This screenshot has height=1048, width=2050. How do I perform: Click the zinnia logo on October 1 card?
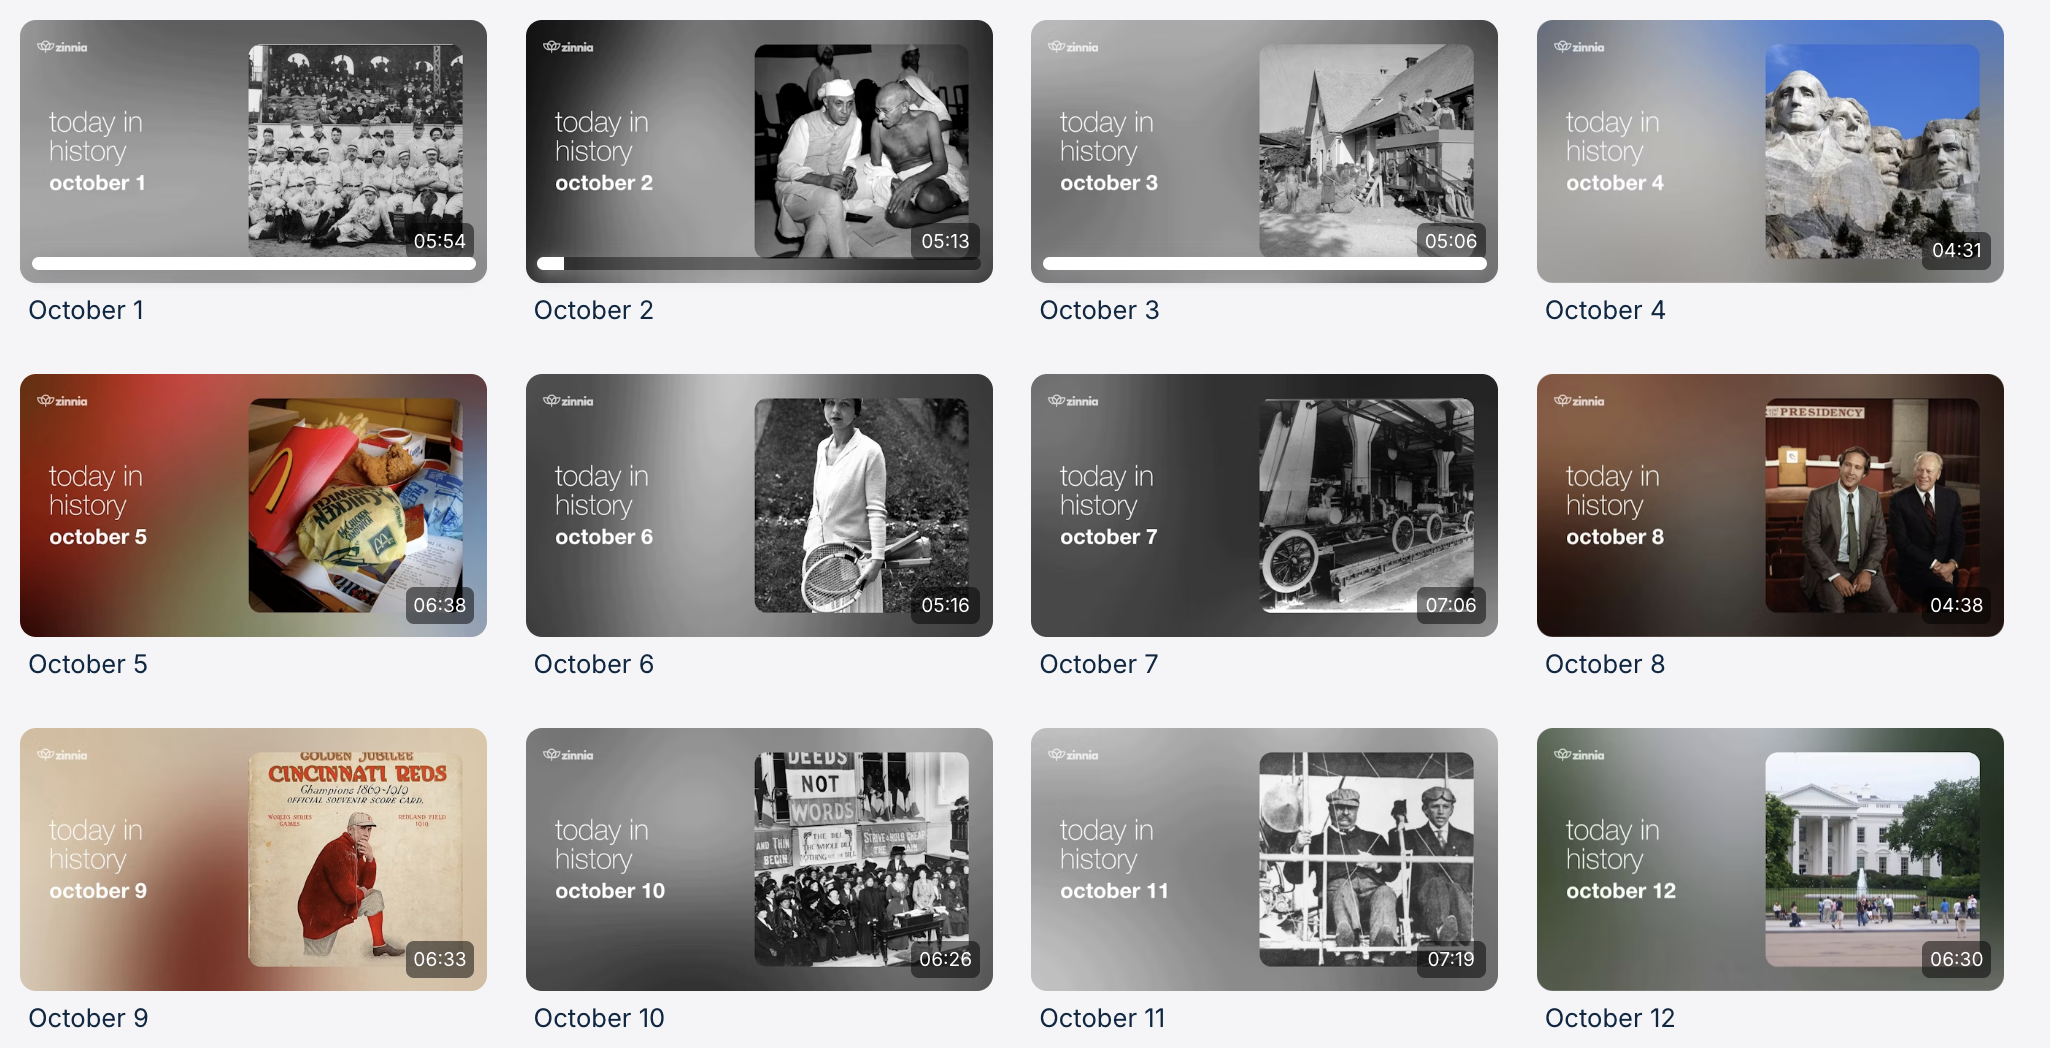62,47
